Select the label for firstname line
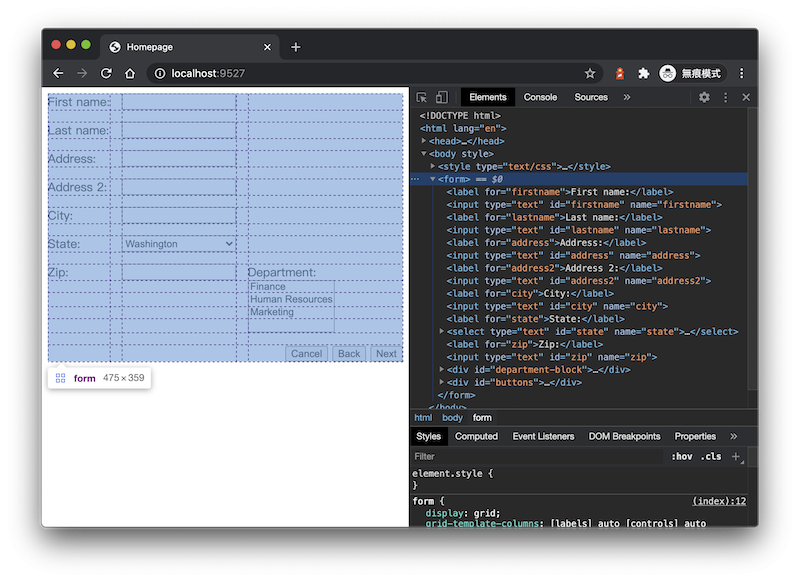Viewport: 800px width, 582px height. [x=560, y=192]
